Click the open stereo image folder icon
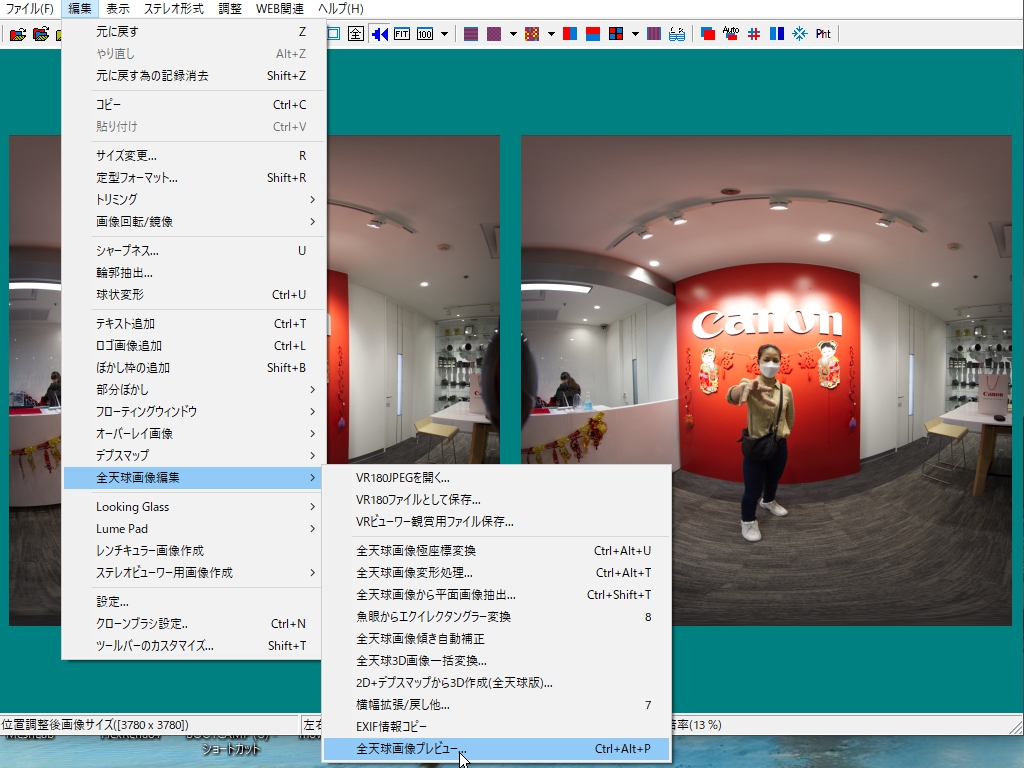 point(18,34)
